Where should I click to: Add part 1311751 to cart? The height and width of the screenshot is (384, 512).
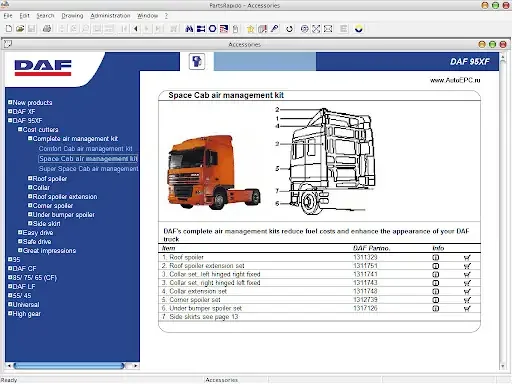tap(467, 266)
